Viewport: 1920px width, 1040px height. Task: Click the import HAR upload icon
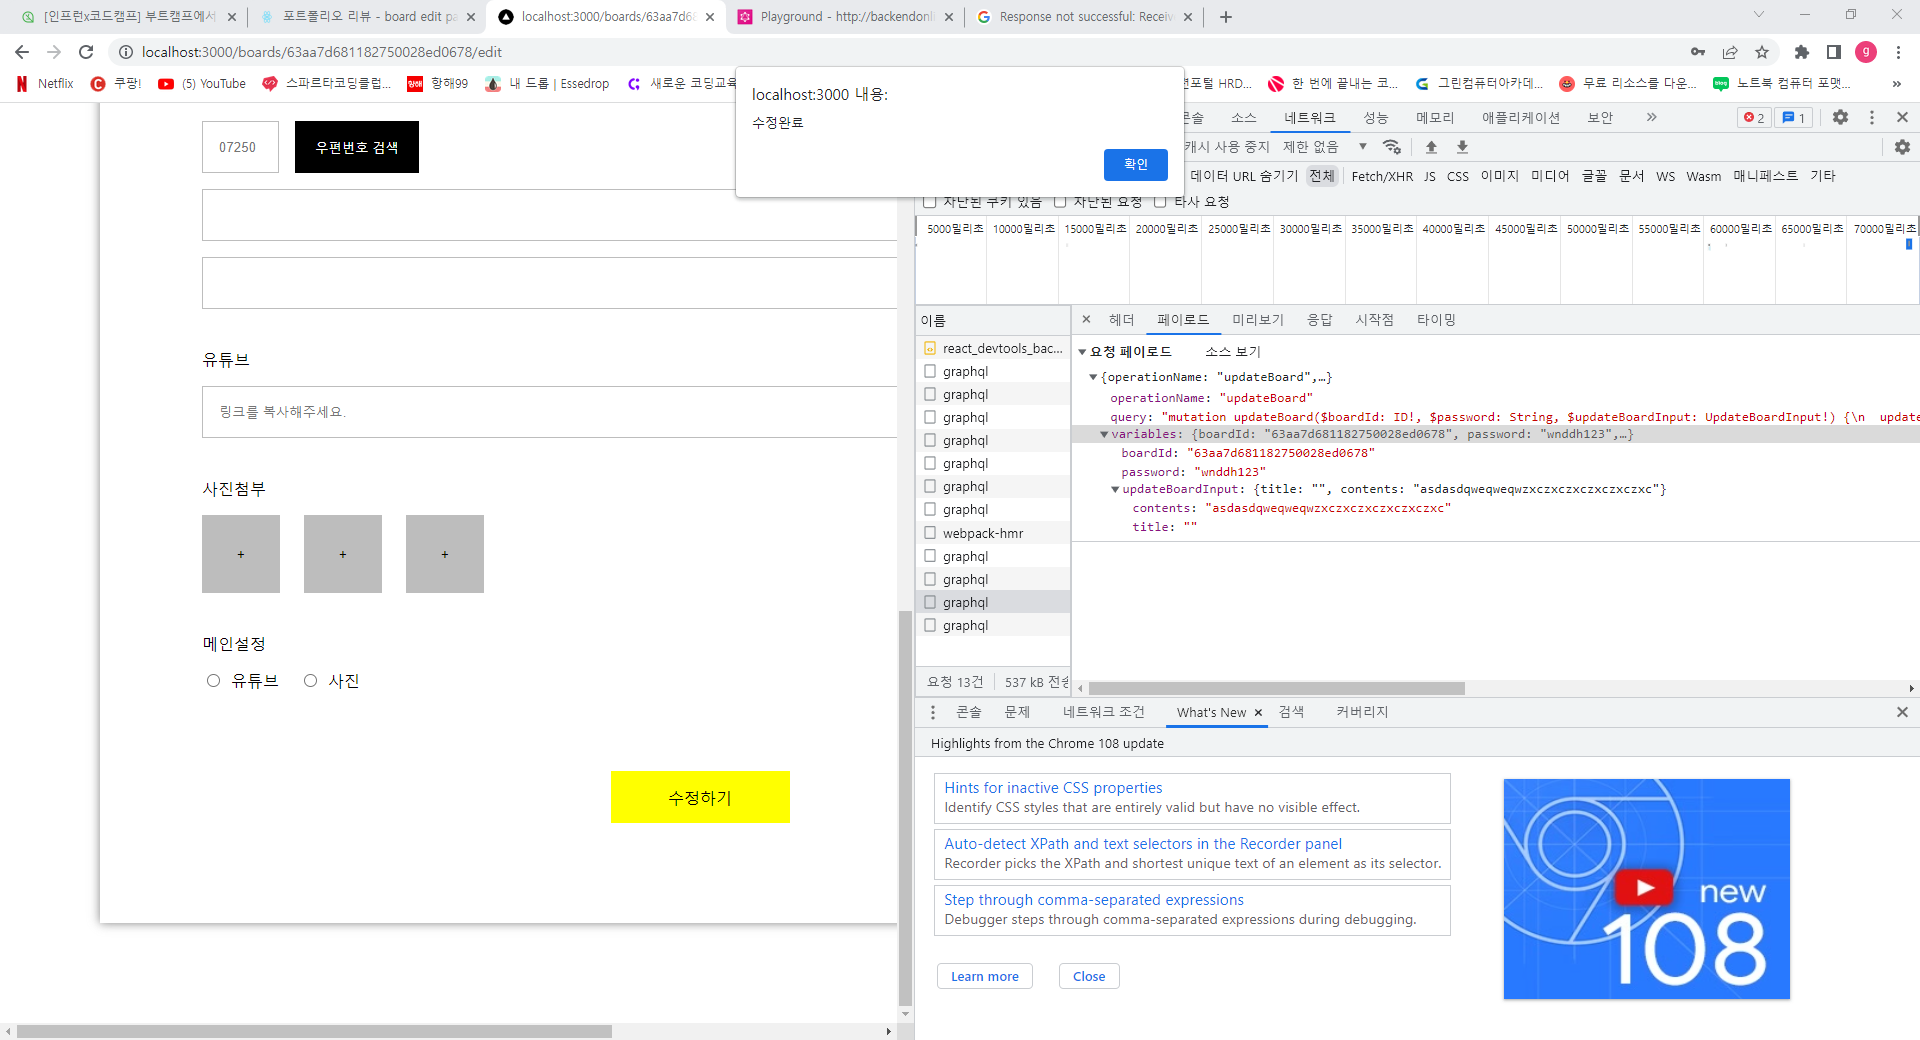tap(1431, 147)
